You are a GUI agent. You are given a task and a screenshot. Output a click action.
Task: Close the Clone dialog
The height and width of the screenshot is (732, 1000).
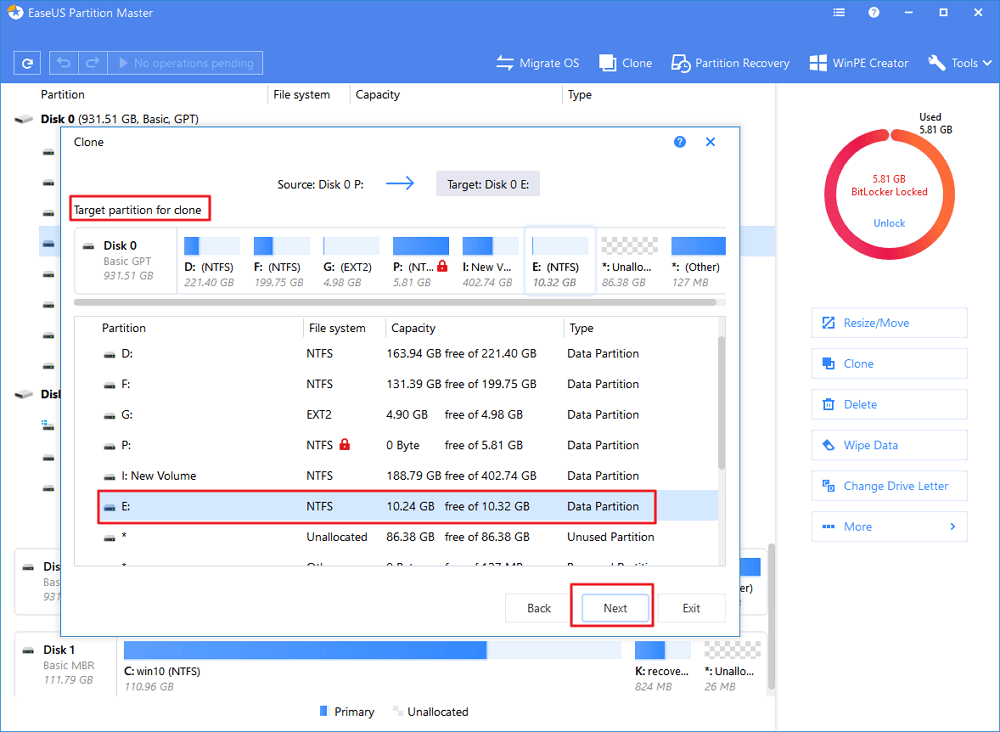(710, 142)
